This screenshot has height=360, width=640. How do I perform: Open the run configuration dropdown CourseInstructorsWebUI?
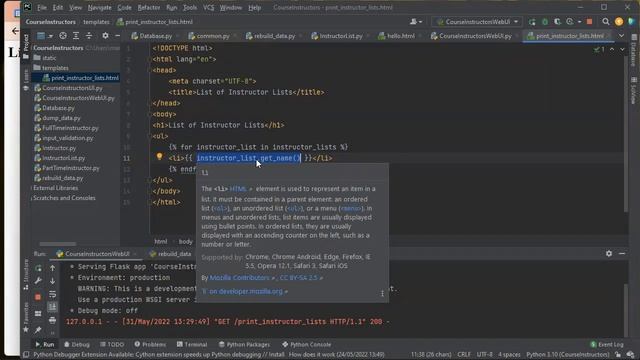coord(477,22)
